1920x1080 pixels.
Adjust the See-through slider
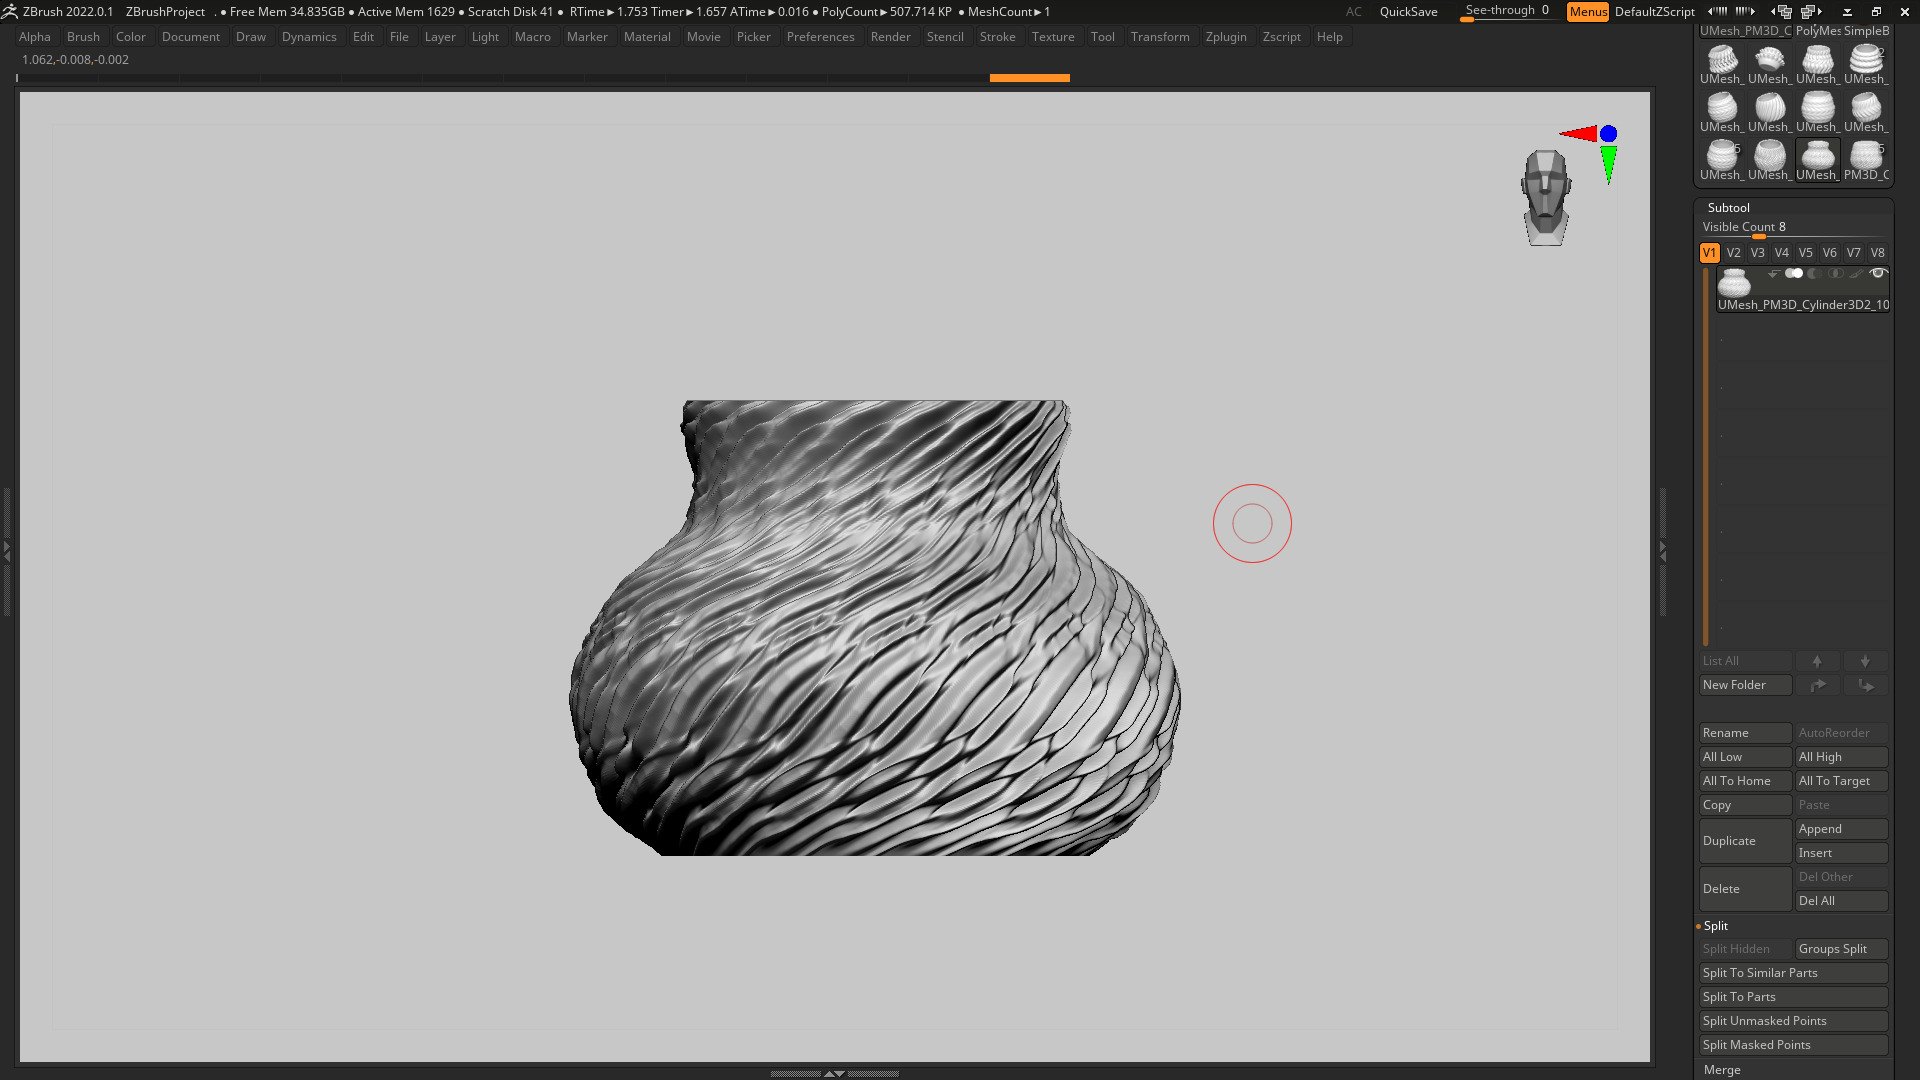click(1507, 12)
